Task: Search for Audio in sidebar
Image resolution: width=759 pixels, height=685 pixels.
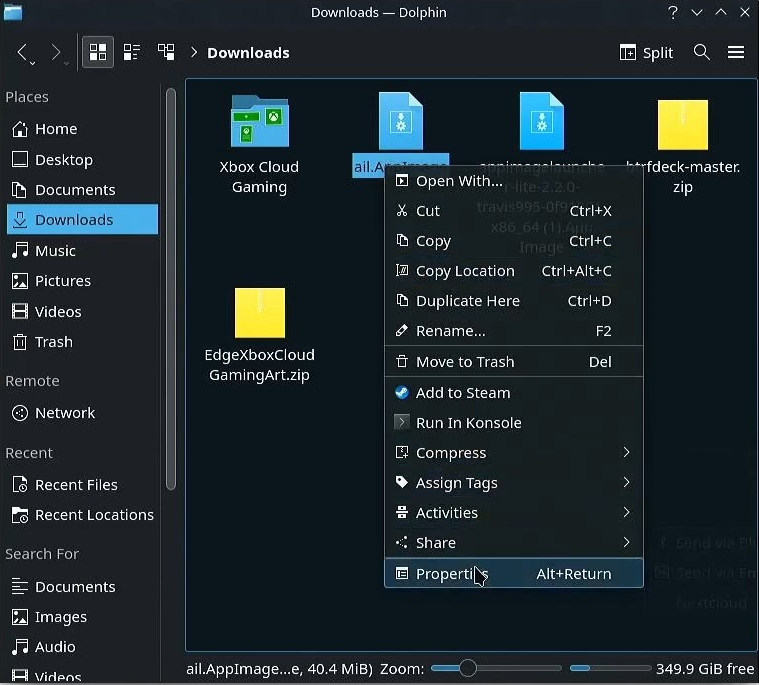Action: point(82,647)
